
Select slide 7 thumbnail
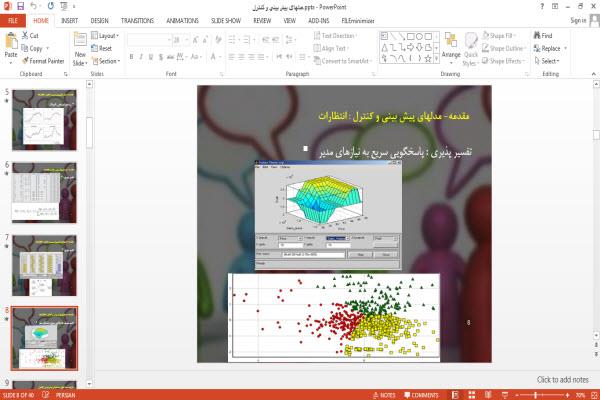pyautogui.click(x=44, y=265)
